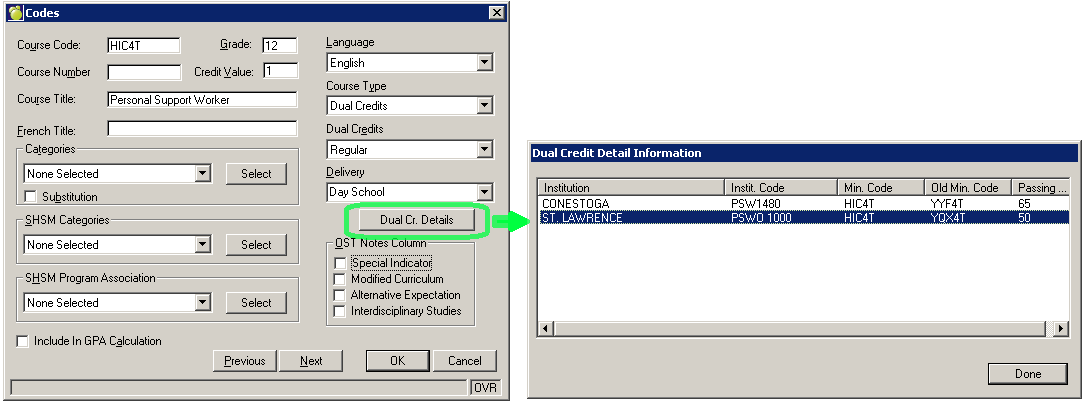1090x409 pixels.
Task: Click the Course Title input field
Action: click(x=201, y=100)
